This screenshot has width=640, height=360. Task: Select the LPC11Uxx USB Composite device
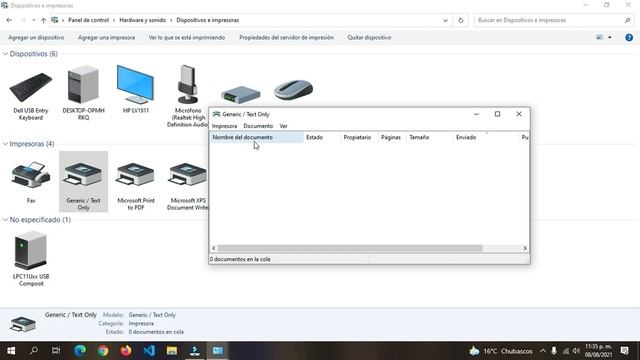click(31, 258)
